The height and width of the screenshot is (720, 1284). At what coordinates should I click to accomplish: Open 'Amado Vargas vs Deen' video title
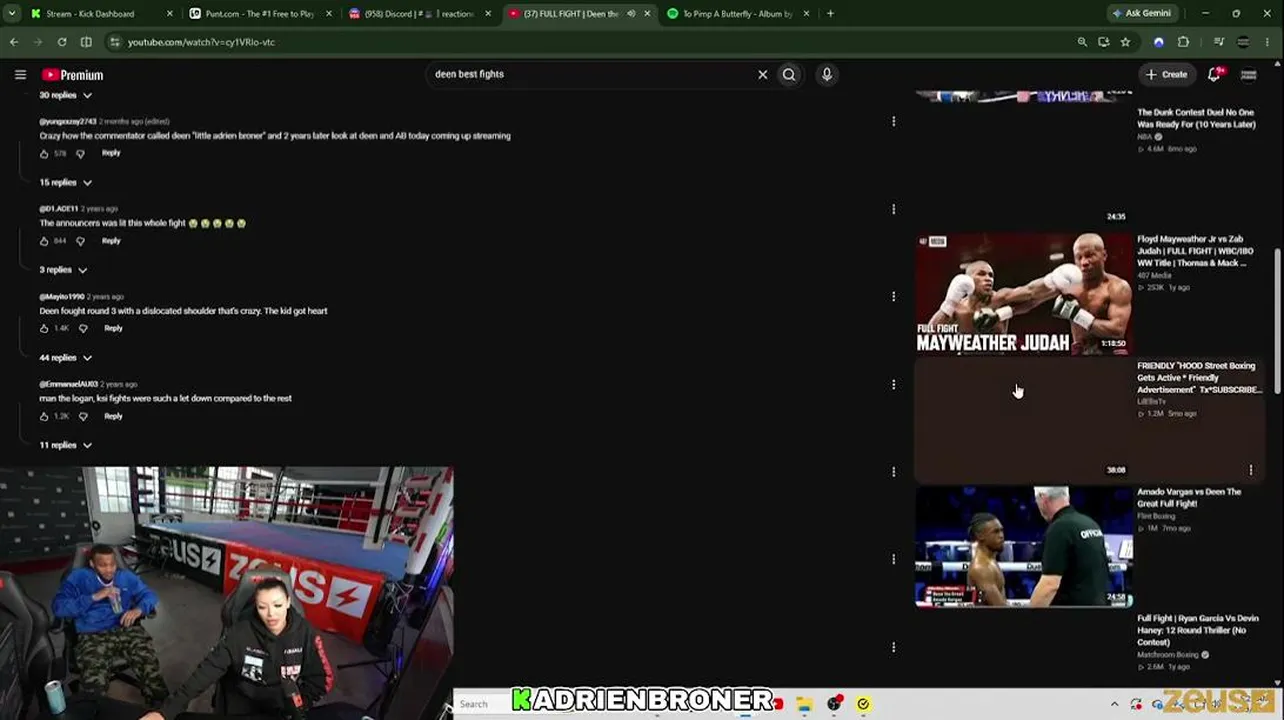coord(1189,498)
